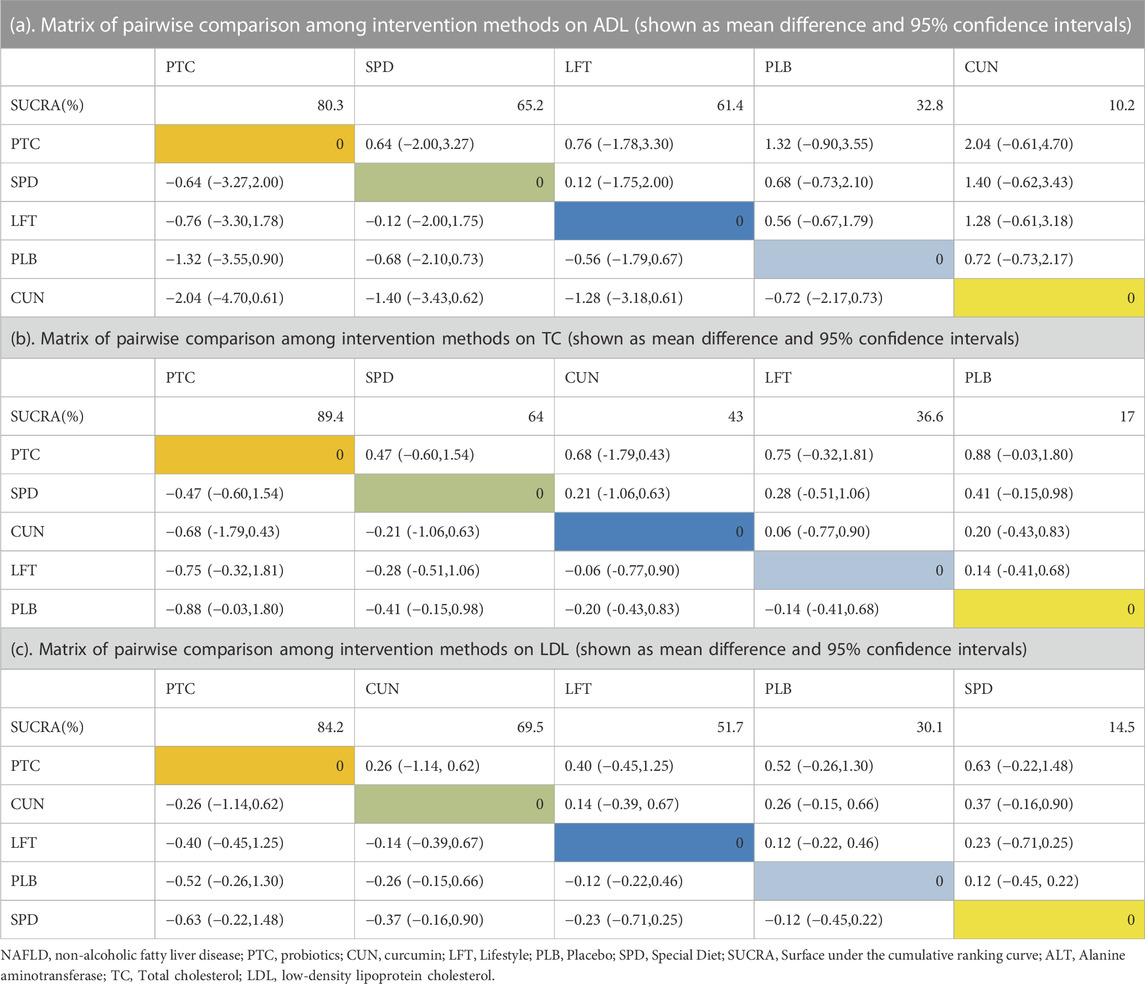Select the SUCRA value 84.2
This screenshot has height=984, width=1145.
coord(330,727)
